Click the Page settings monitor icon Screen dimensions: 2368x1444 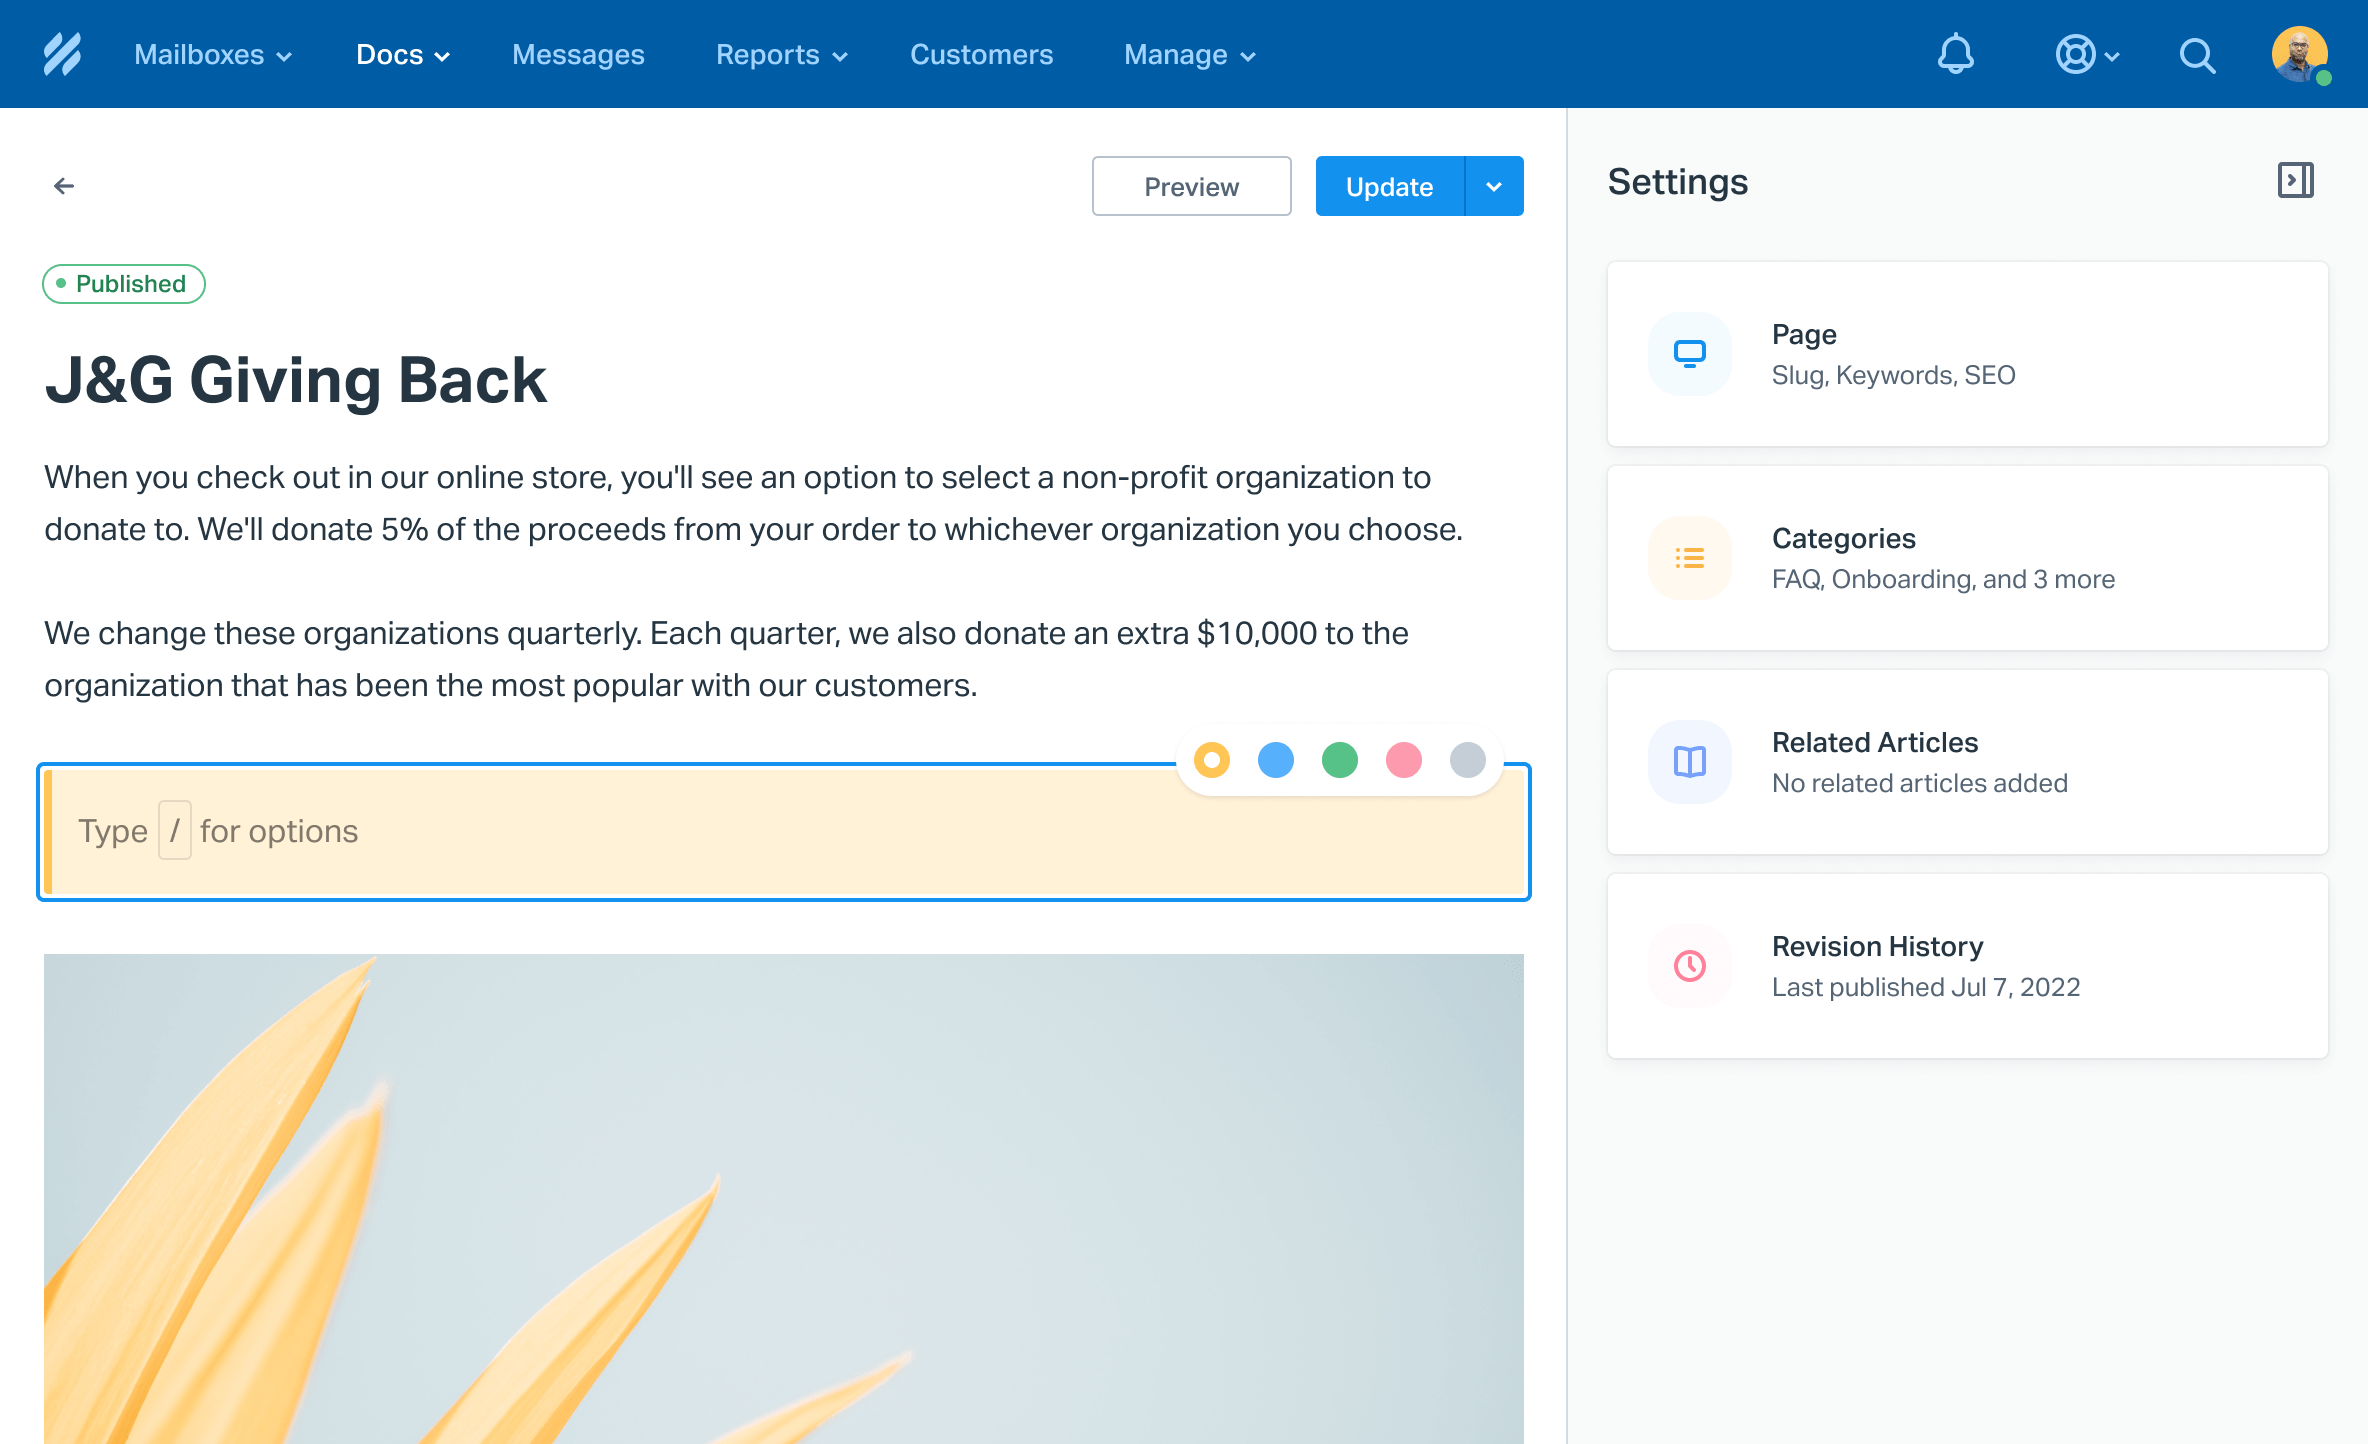coord(1689,354)
